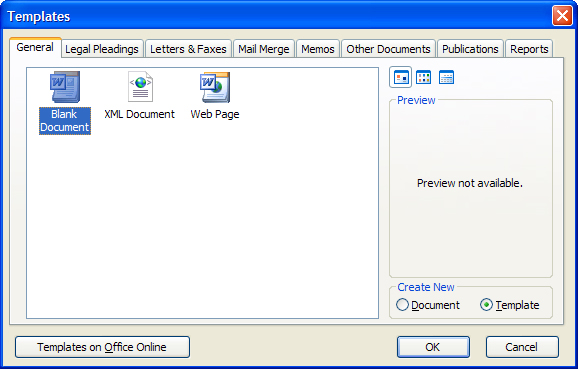This screenshot has width=578, height=369.
Task: Select the General tab
Action: 35,47
